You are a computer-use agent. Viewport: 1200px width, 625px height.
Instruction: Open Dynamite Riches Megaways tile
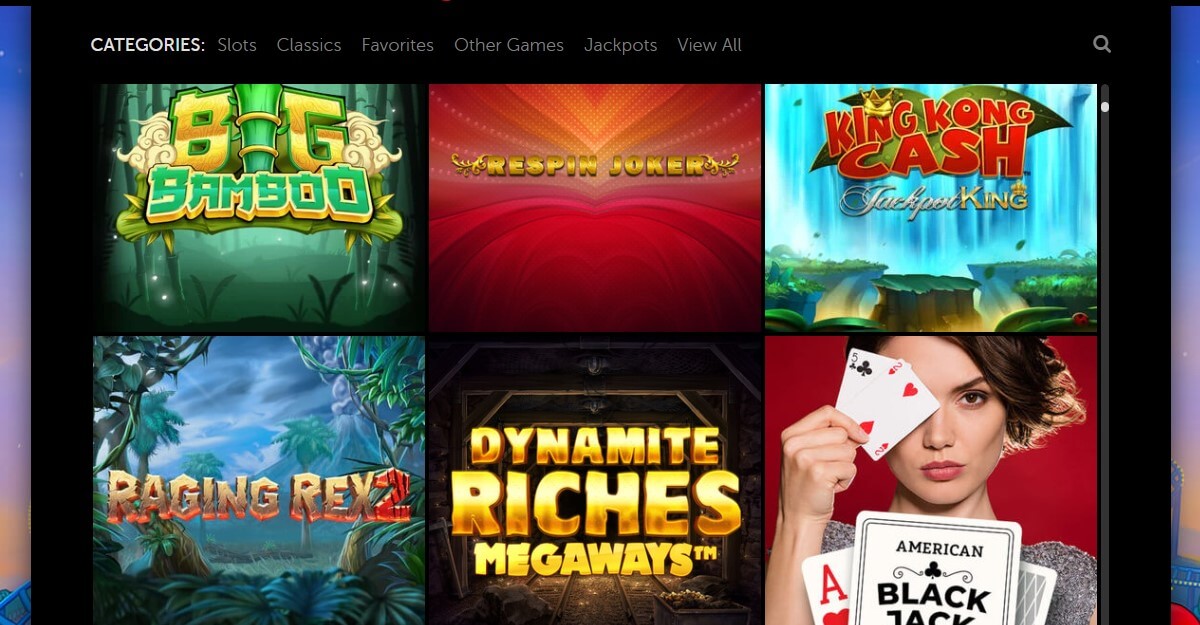pos(595,480)
